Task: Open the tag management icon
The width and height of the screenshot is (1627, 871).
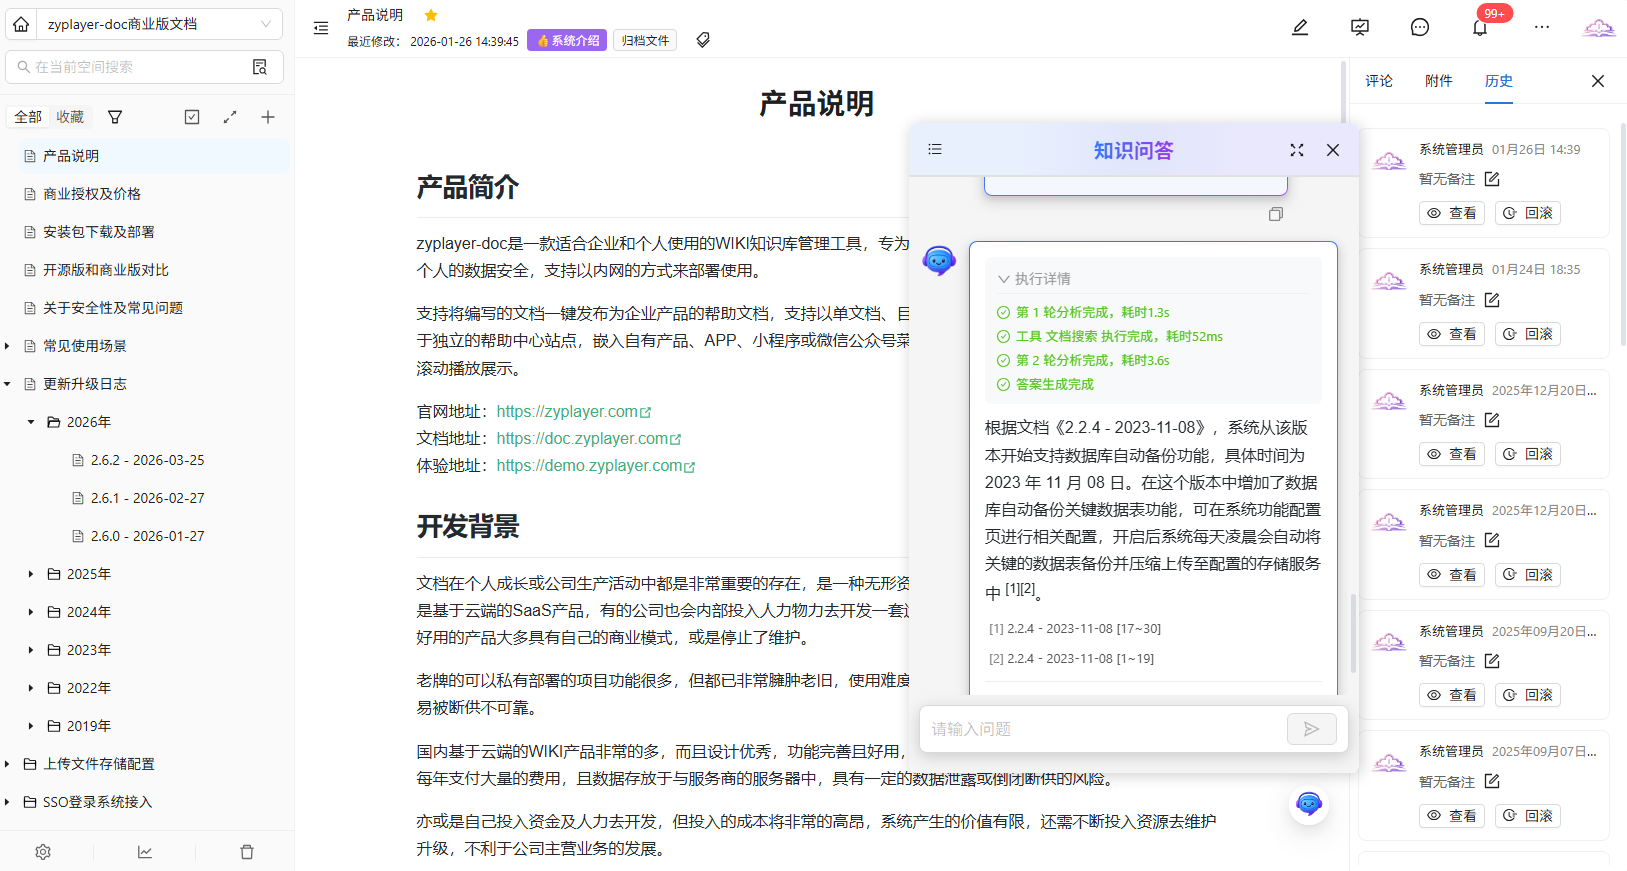Action: pos(703,40)
